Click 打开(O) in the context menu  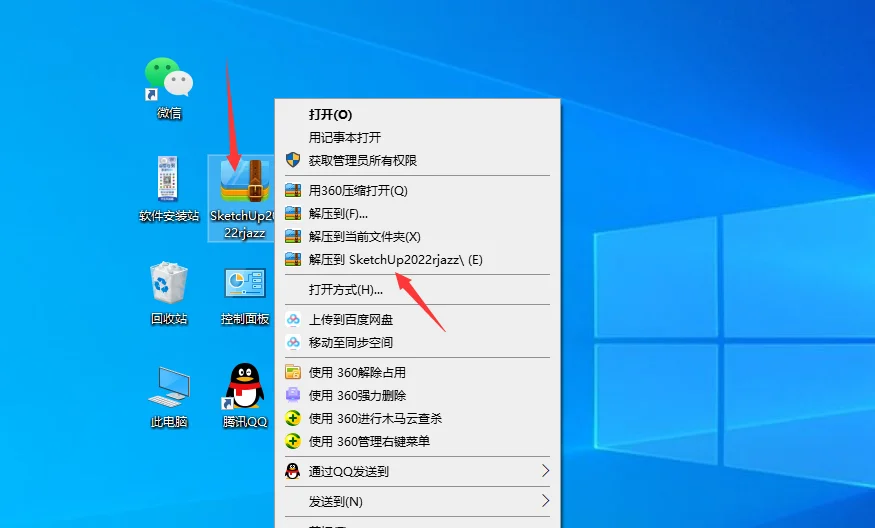(x=417, y=114)
